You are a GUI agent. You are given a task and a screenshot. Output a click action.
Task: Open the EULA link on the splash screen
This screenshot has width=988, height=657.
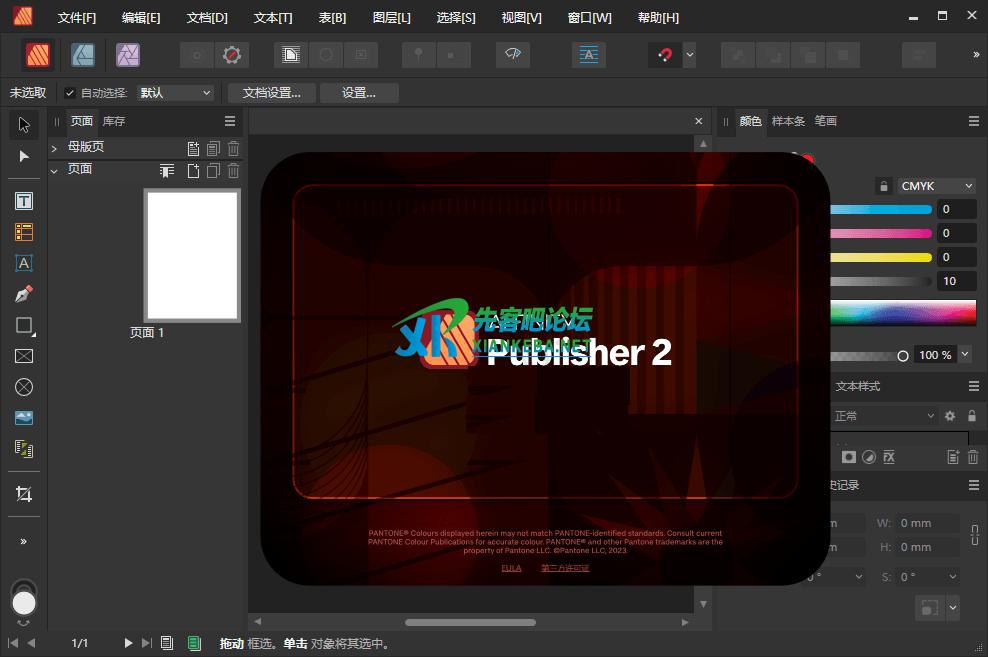(x=511, y=568)
